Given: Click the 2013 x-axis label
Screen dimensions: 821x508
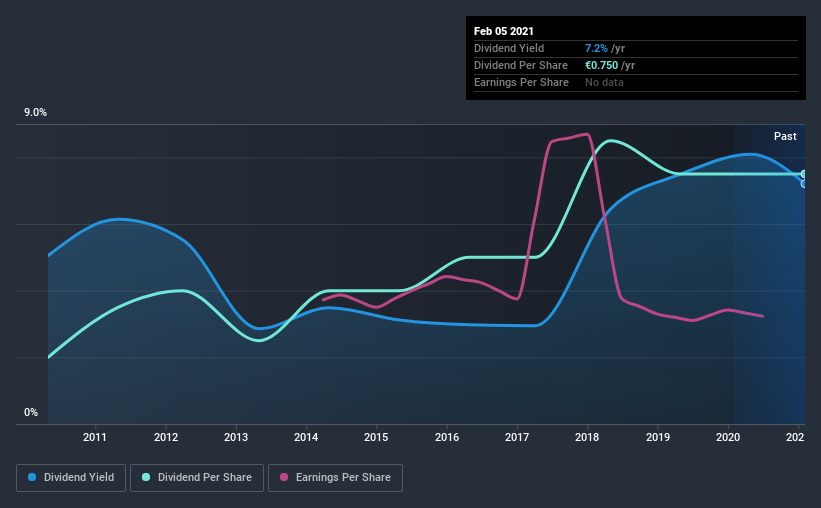Looking at the screenshot, I should pos(236,437).
